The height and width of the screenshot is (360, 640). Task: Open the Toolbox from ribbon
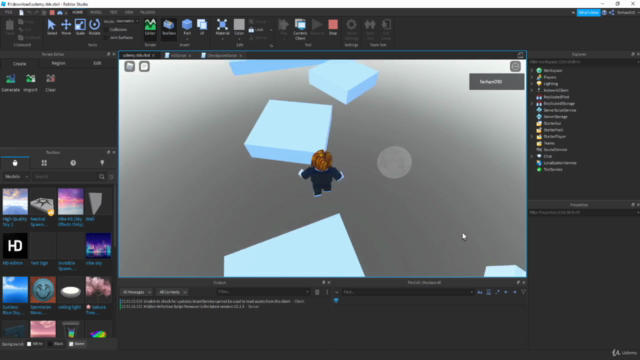point(169,27)
